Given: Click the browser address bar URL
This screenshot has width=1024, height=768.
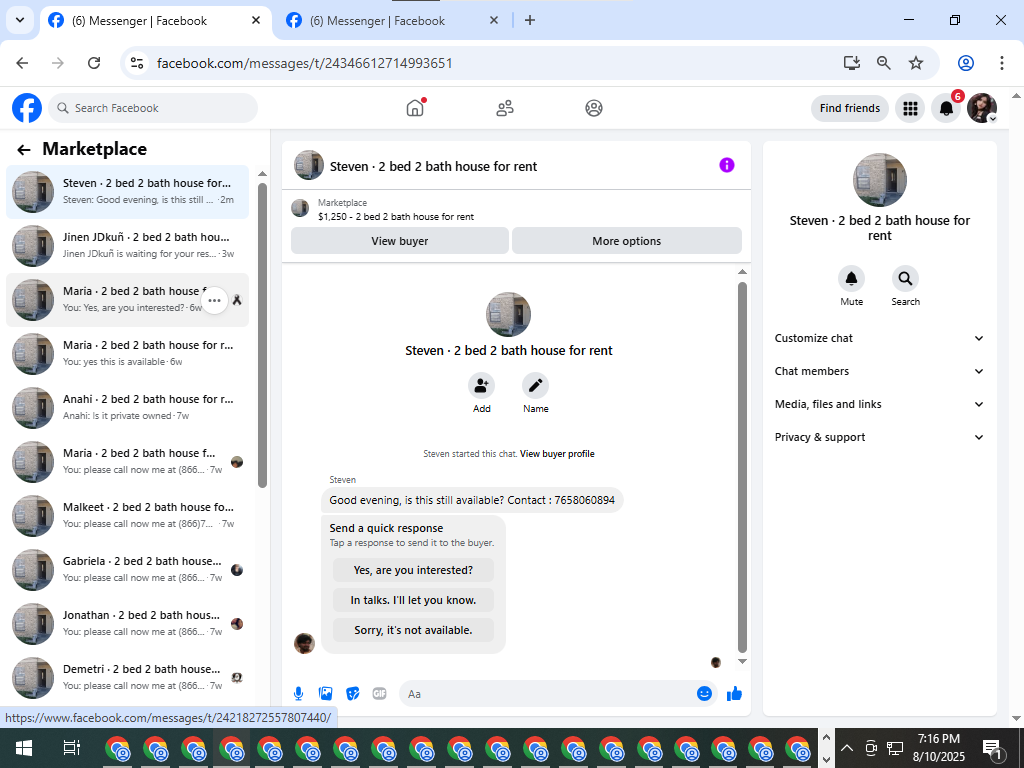Looking at the screenshot, I should [x=304, y=63].
